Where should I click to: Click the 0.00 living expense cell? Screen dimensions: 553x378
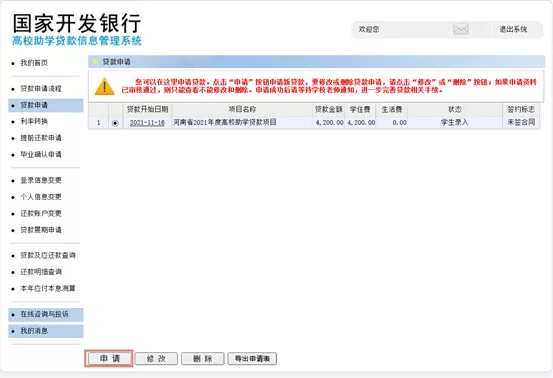(x=392, y=123)
